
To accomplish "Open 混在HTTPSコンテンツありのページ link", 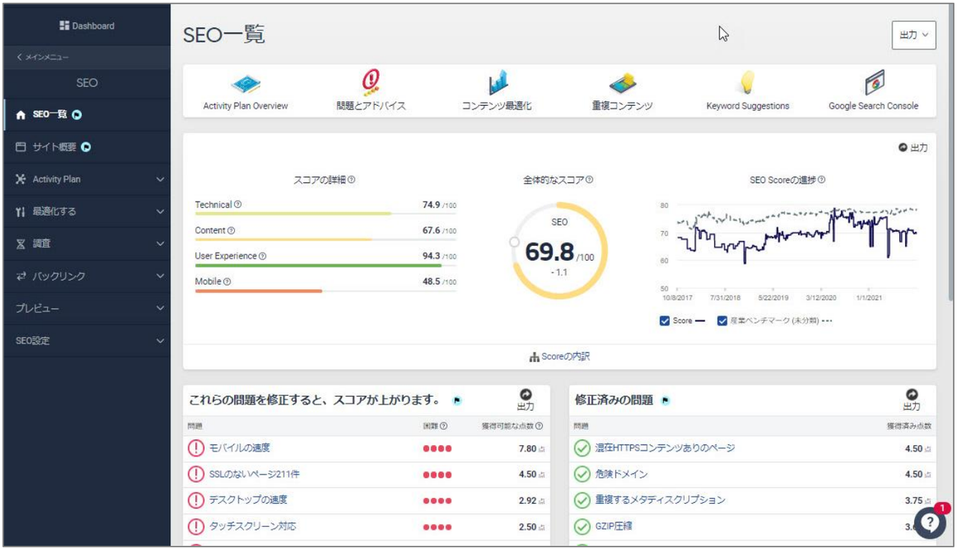I will [665, 448].
